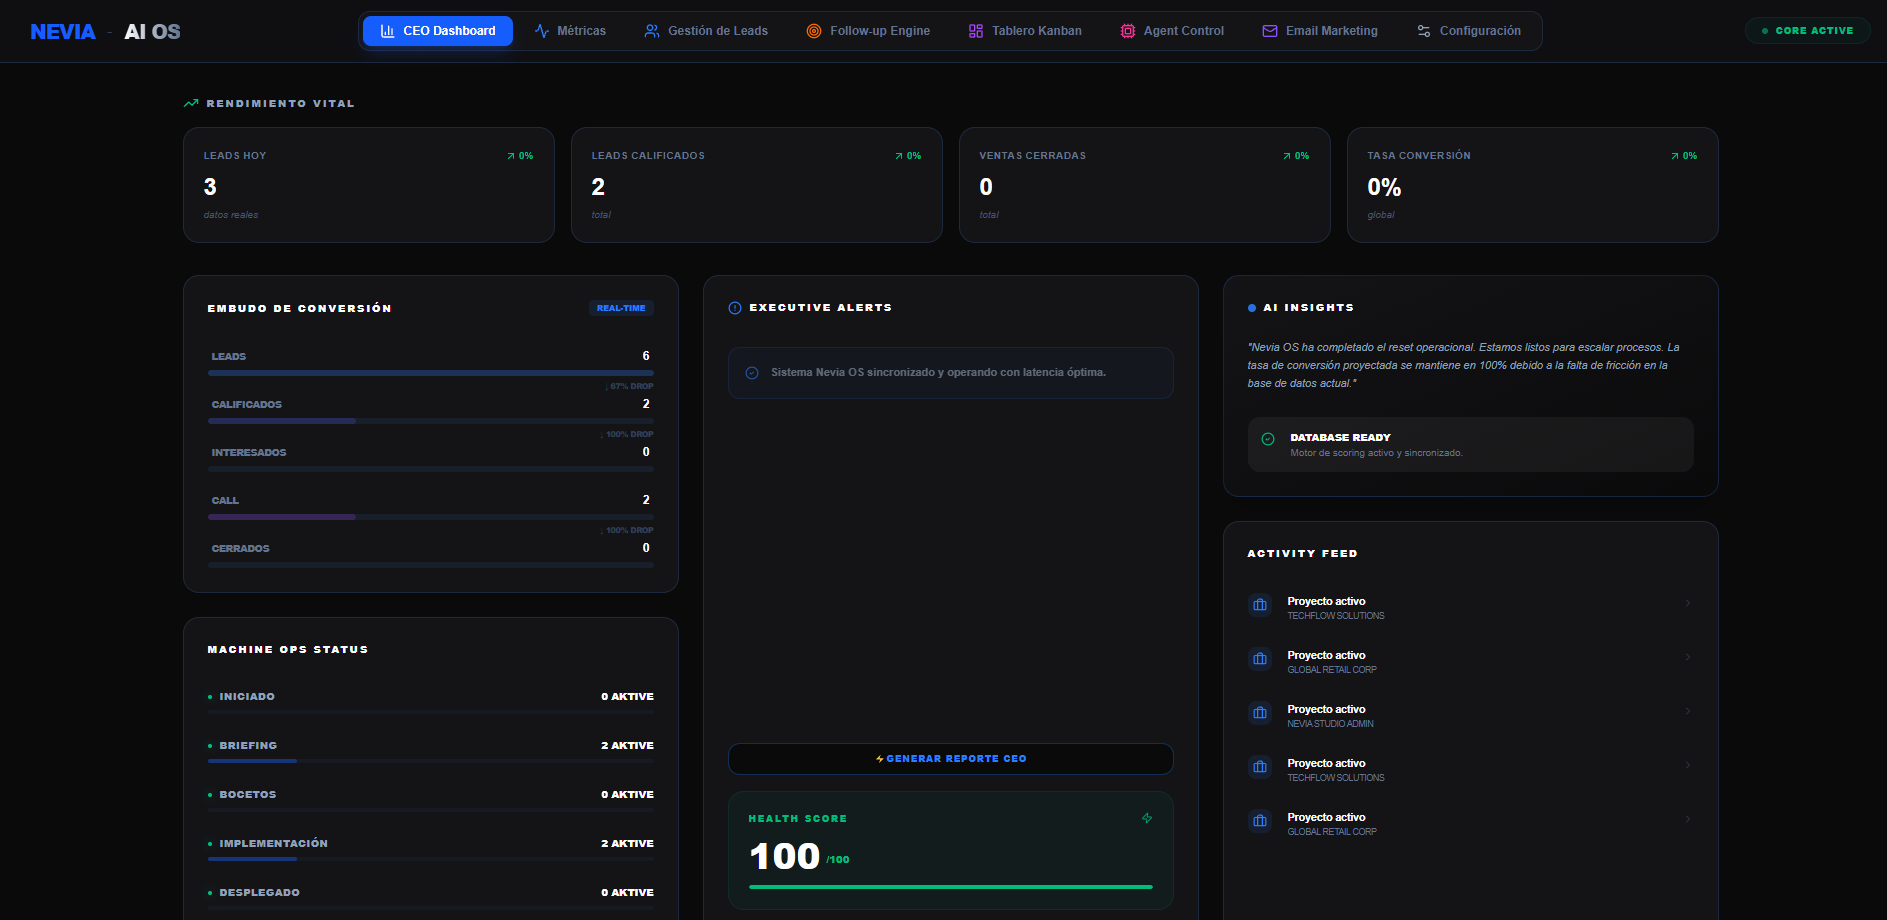Expand chevron on last Global Retail Corp entry

(1688, 819)
